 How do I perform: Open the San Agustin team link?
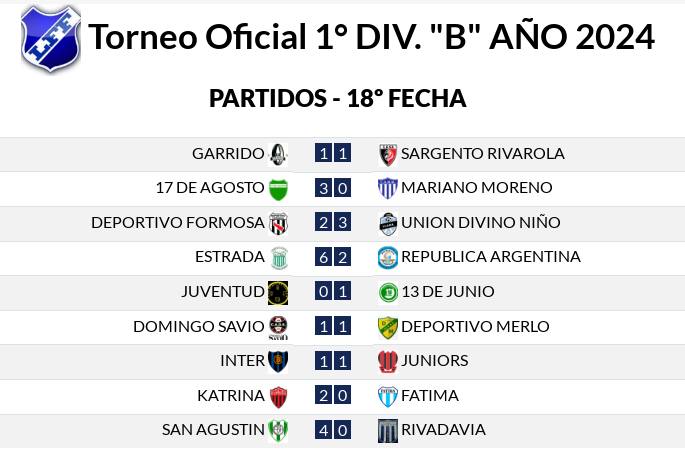pyautogui.click(x=213, y=429)
